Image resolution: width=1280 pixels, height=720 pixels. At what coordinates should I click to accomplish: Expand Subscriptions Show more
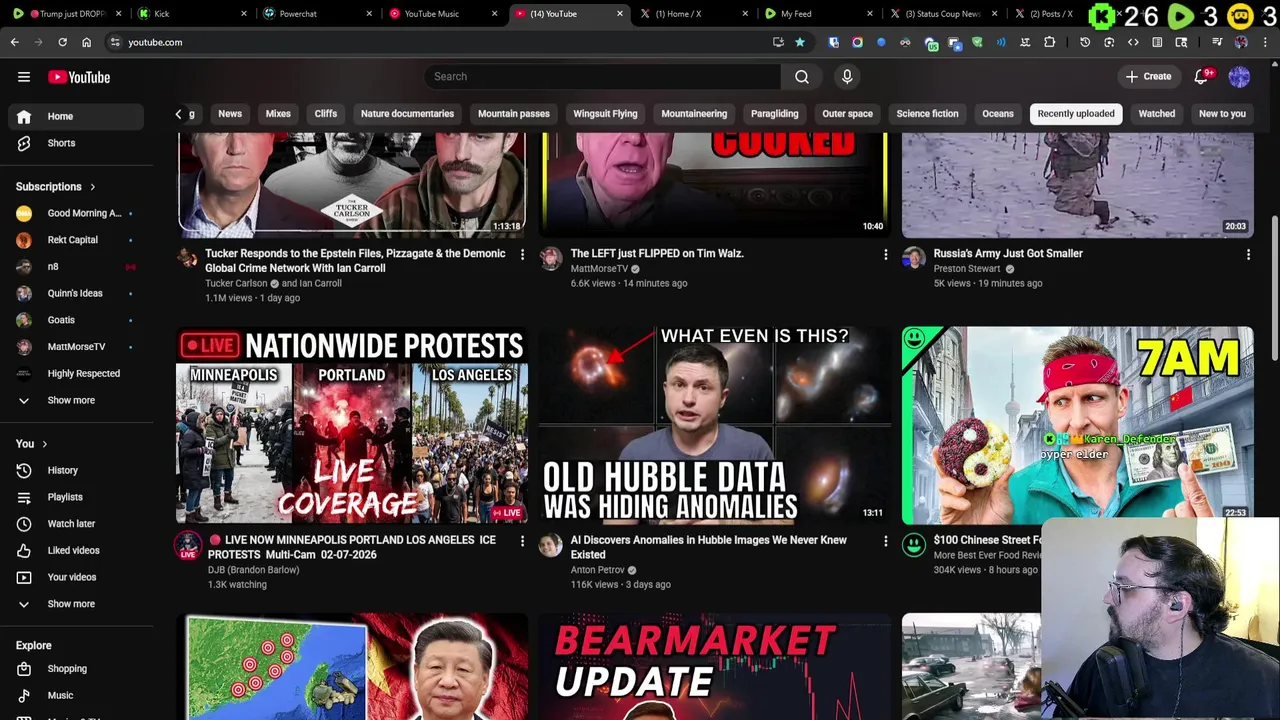pyautogui.click(x=76, y=400)
